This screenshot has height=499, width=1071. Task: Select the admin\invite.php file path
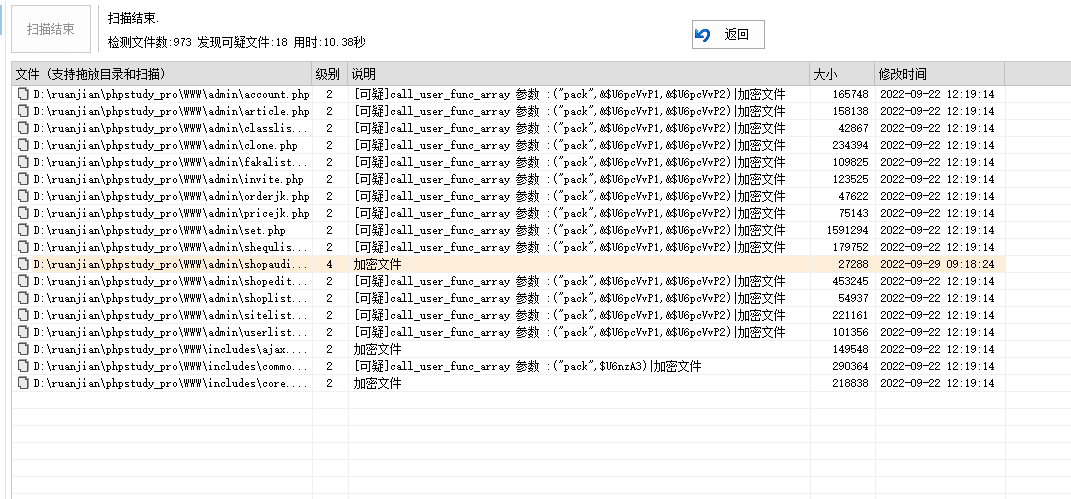(x=169, y=180)
